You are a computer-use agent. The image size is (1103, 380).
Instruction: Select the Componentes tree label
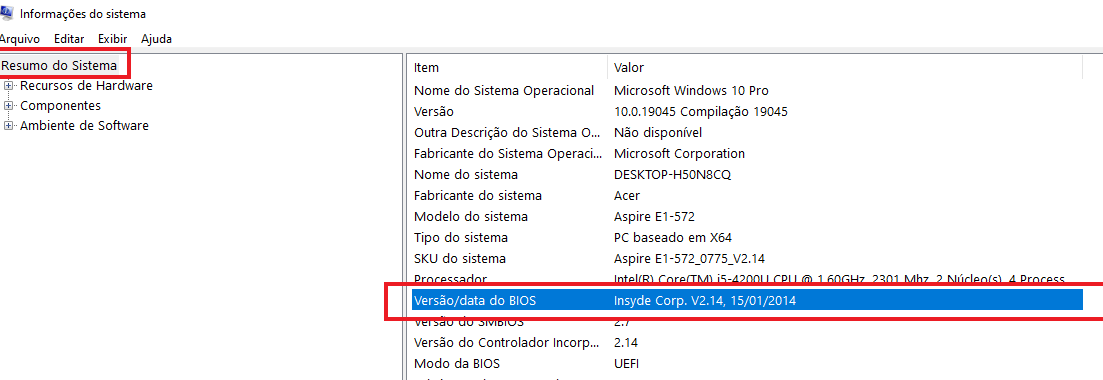coord(60,106)
